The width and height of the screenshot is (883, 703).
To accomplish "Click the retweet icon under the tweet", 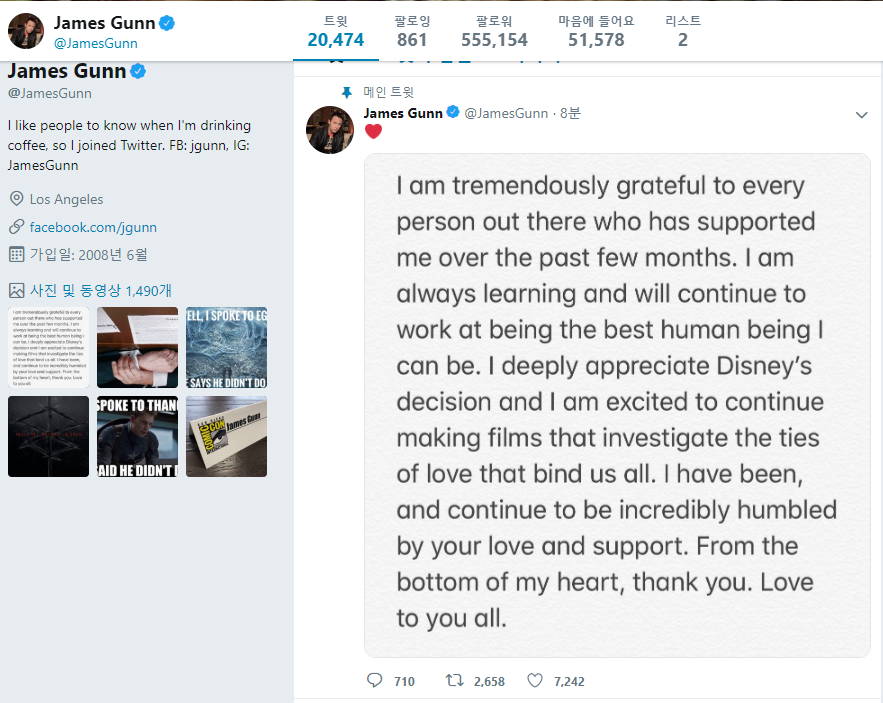I will pyautogui.click(x=455, y=680).
